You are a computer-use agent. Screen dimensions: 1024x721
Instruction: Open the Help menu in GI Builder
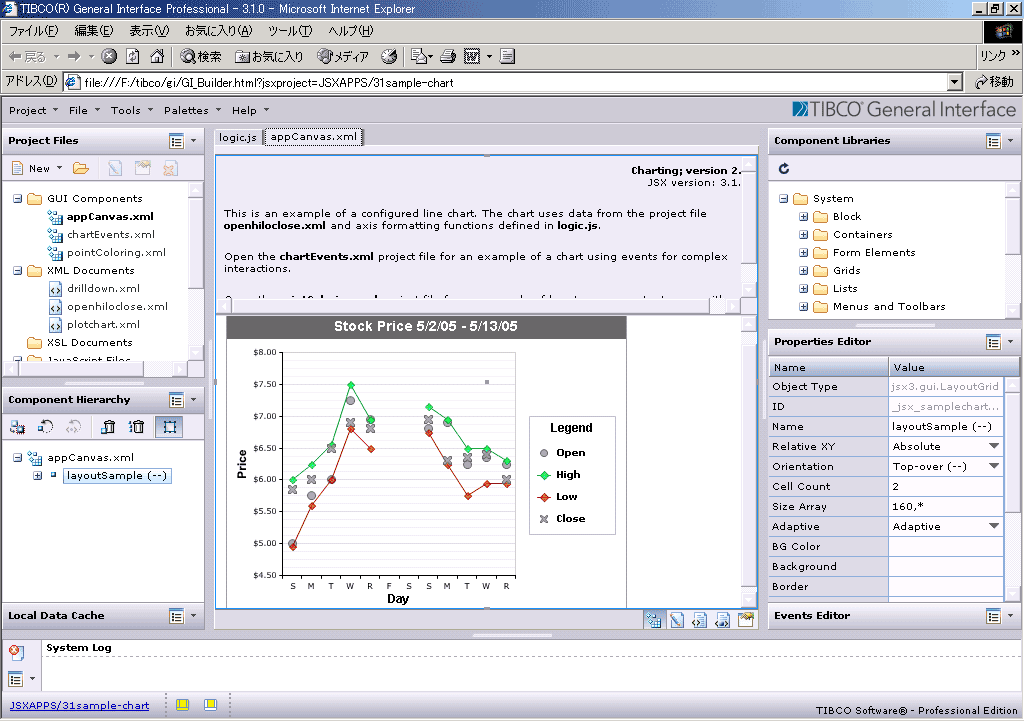tap(250, 110)
